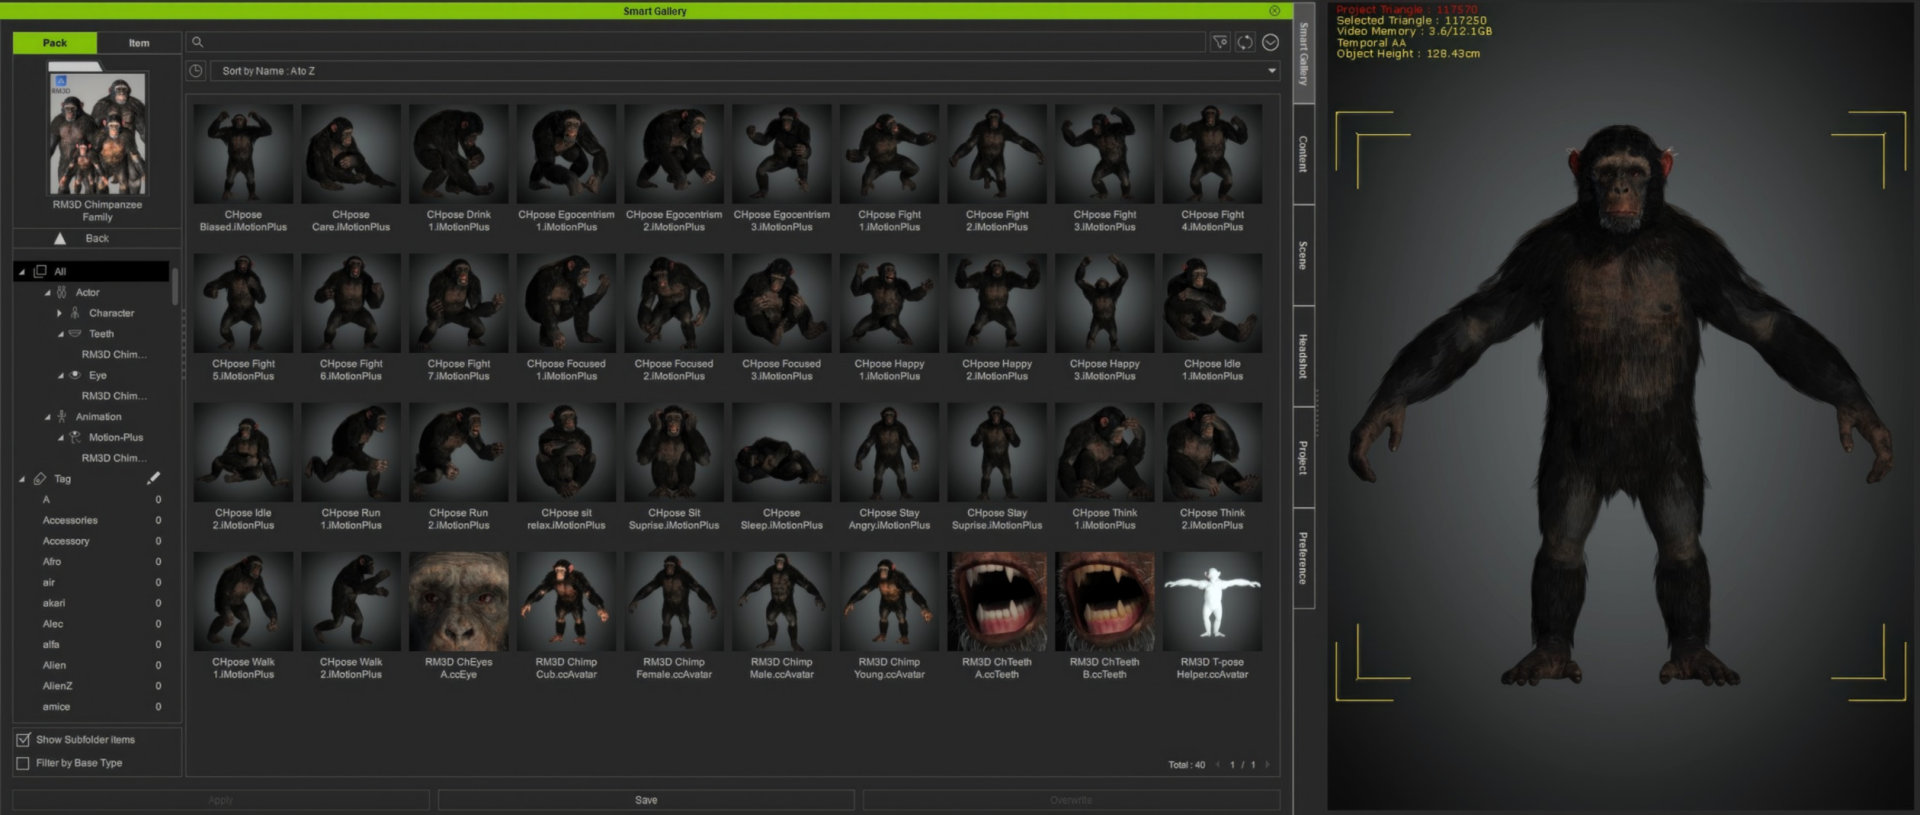Click the Motion-Plus category icon
This screenshot has width=1920, height=815.
75,437
